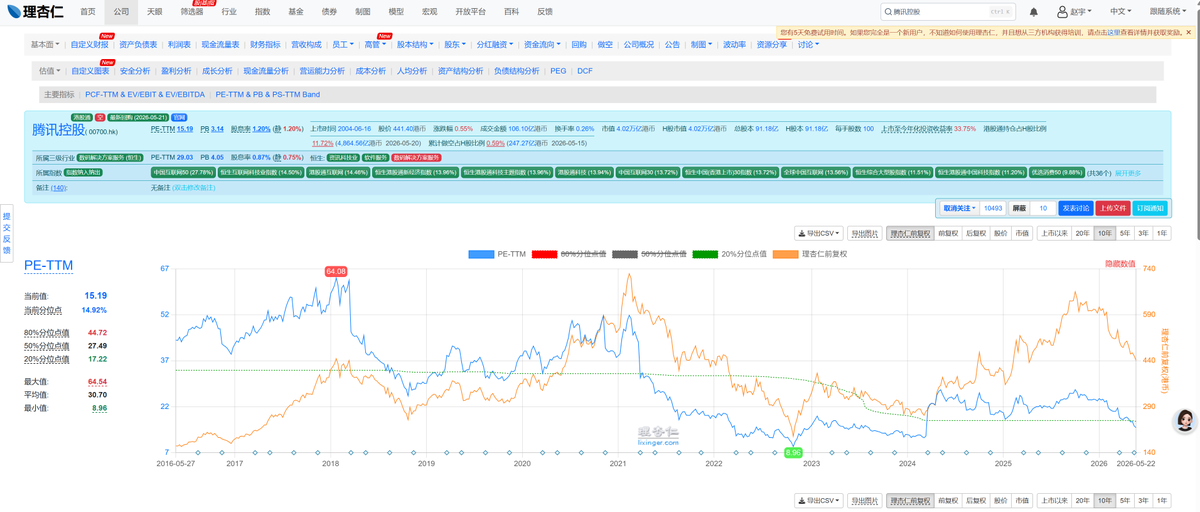This screenshot has height=512, width=1200.
Task: Open 导出CSV dropdown above chart
Action: [x=819, y=233]
